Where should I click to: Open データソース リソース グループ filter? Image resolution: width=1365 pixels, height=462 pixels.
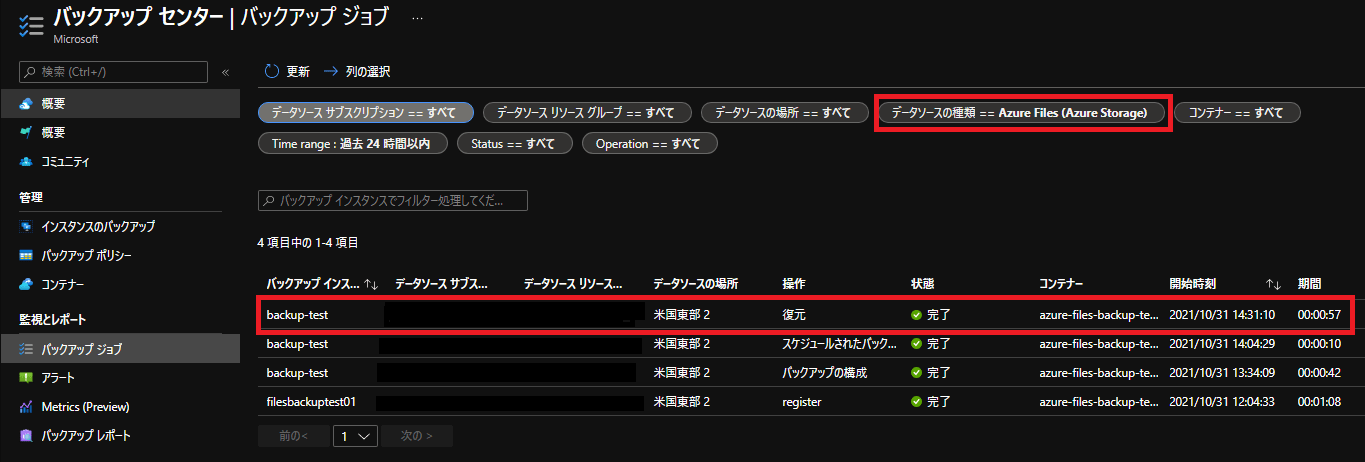click(586, 113)
